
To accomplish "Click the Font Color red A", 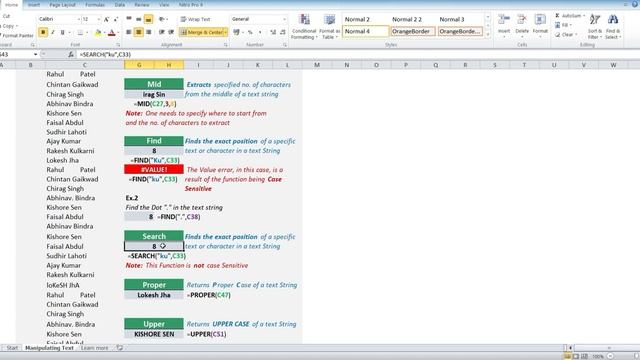I will (x=111, y=32).
